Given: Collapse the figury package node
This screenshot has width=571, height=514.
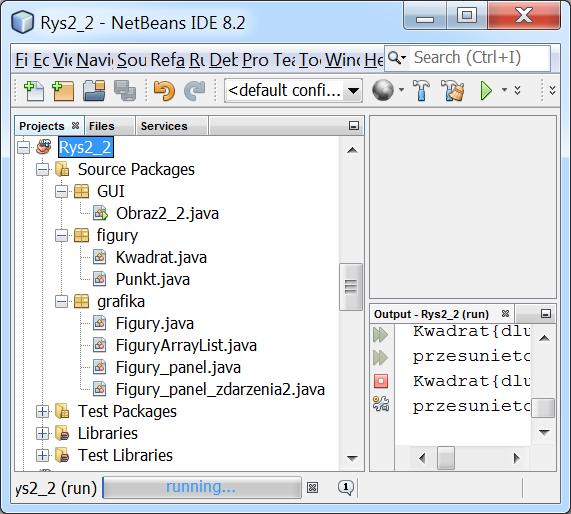Looking at the screenshot, I should click(62, 236).
